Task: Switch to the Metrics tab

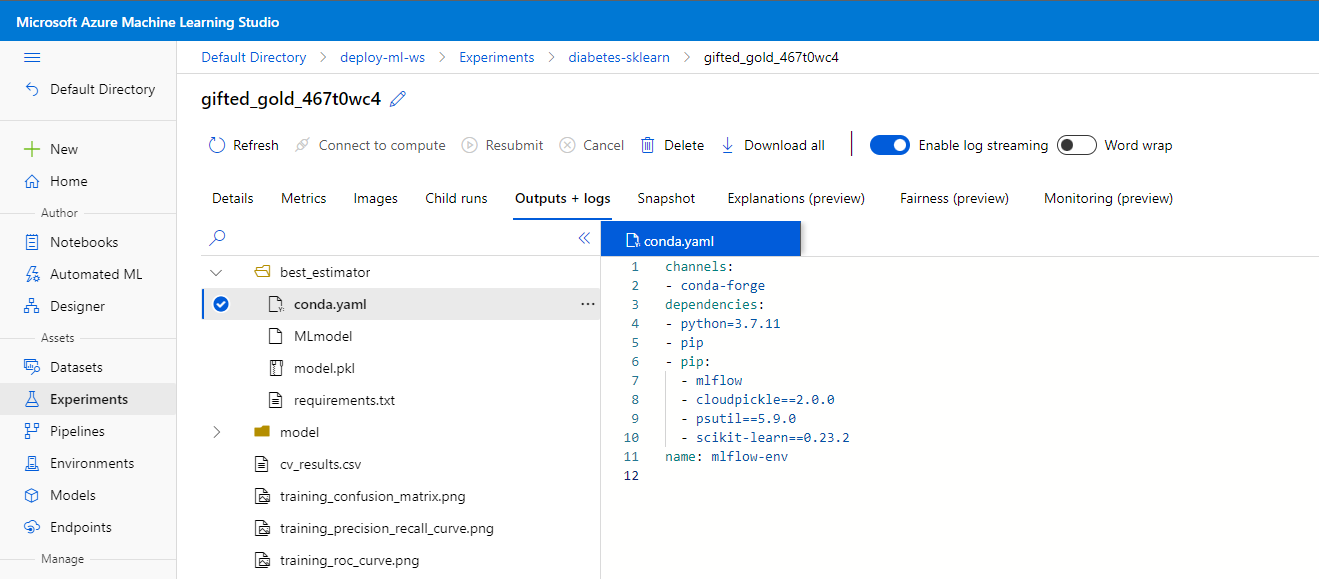Action: [x=303, y=198]
